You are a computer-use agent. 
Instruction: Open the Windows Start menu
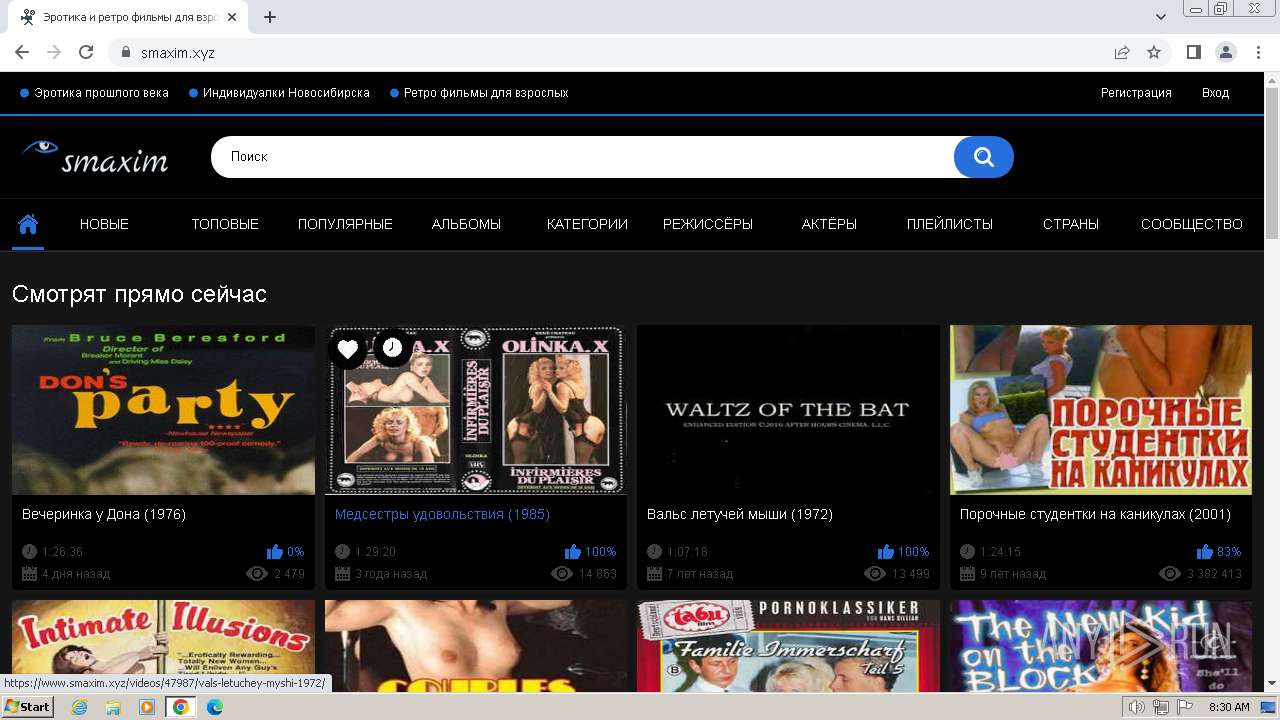click(x=27, y=707)
